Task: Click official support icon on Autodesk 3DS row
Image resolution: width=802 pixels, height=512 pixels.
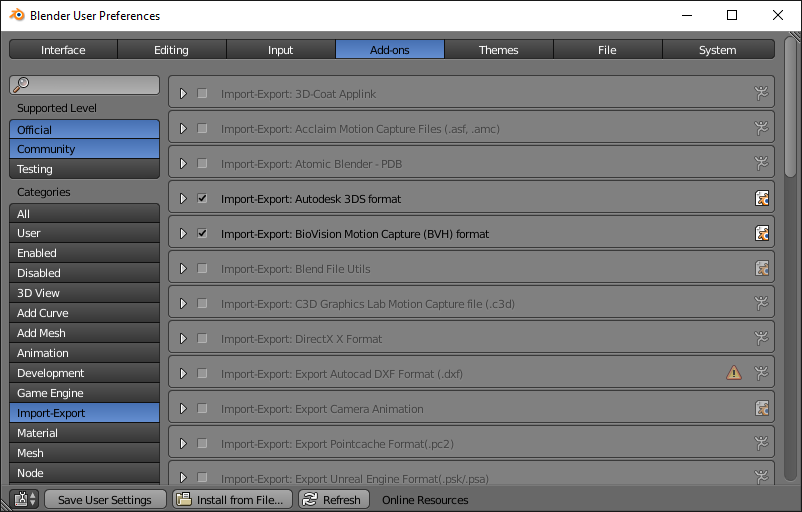Action: pyautogui.click(x=762, y=198)
